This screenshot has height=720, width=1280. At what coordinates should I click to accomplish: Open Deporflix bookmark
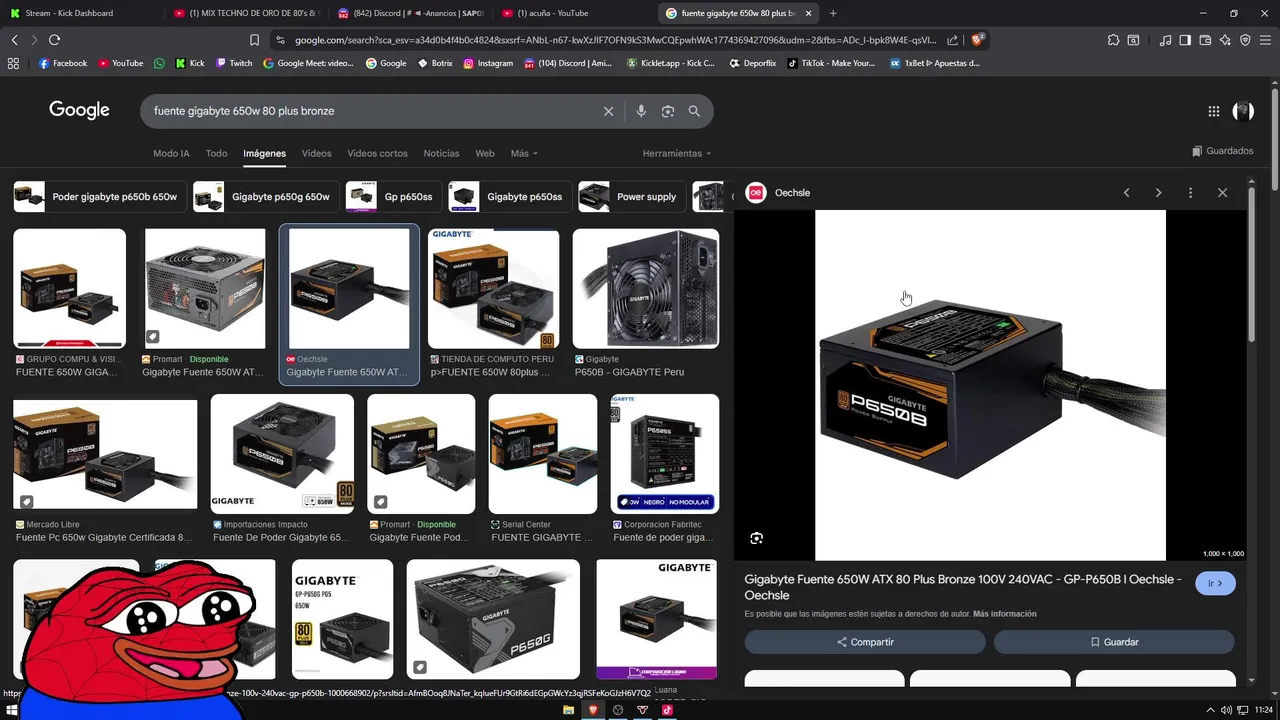[x=752, y=63]
